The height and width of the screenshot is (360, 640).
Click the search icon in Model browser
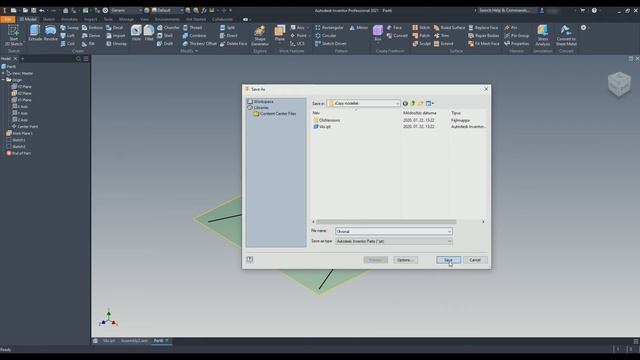(x=78, y=59)
